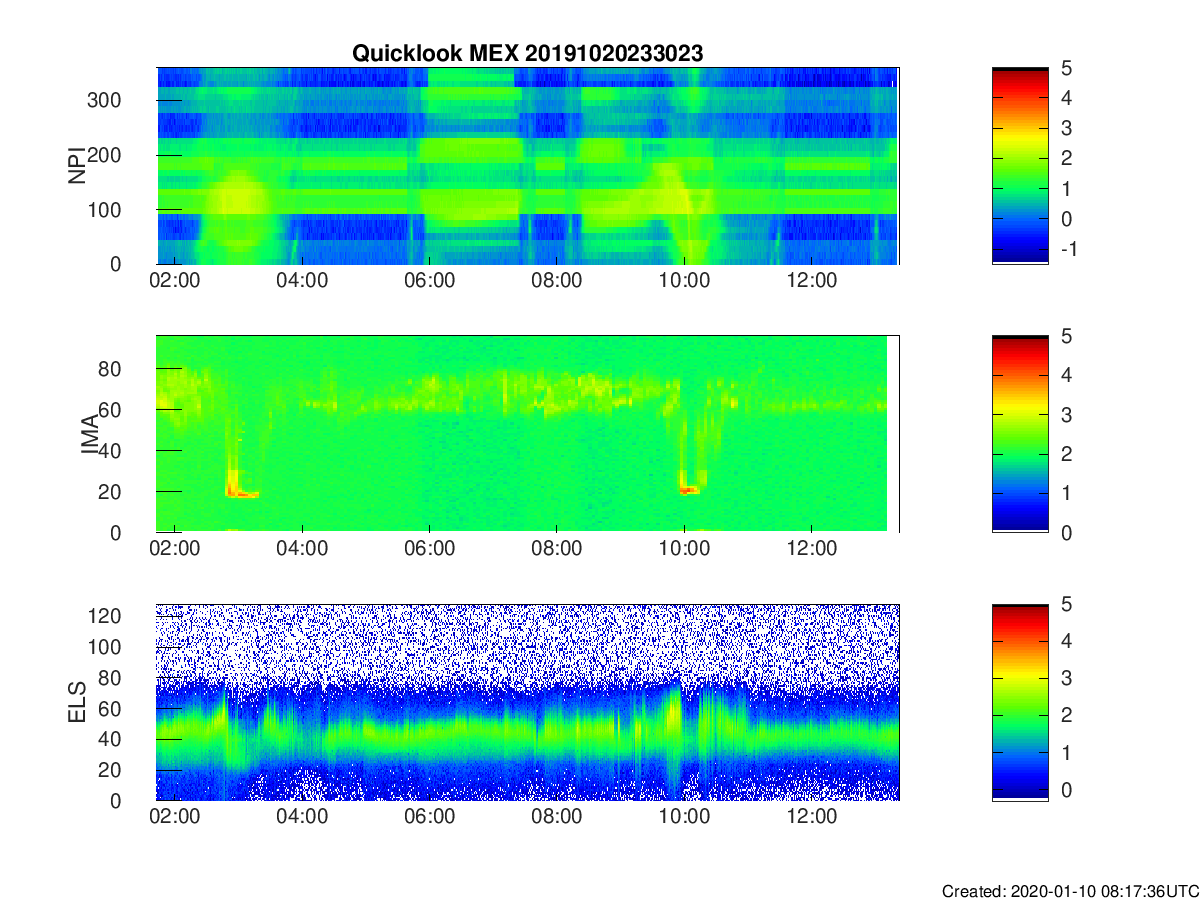Image resolution: width=1200 pixels, height=900 pixels.
Task: Click the 02:00 tick below the NPI plot
Action: point(175,282)
